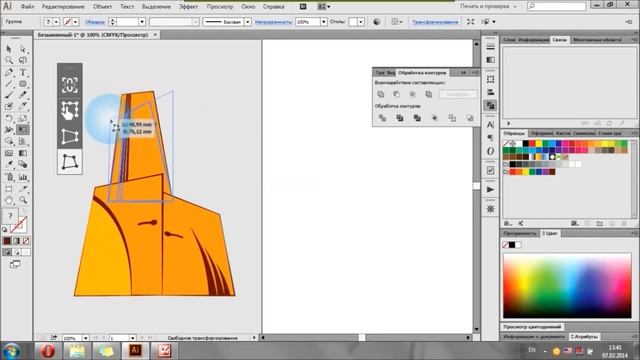Select the Hand tool

point(9,200)
